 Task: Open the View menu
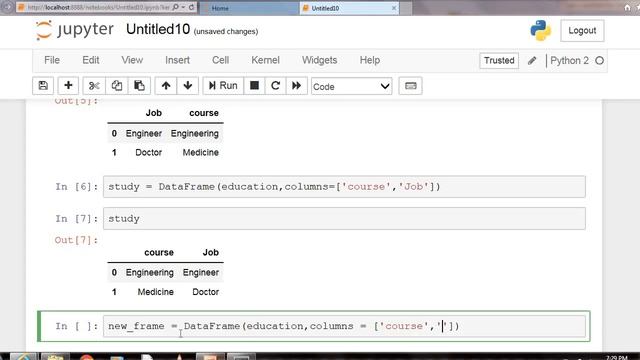pos(132,60)
